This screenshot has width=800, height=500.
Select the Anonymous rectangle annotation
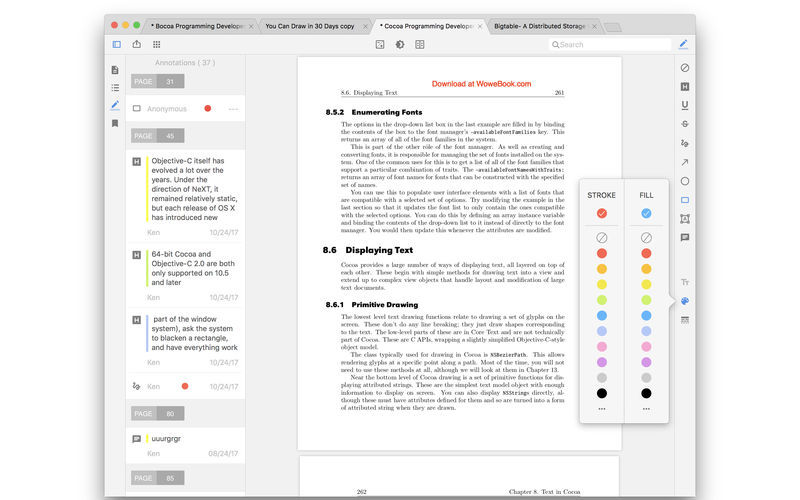point(185,109)
